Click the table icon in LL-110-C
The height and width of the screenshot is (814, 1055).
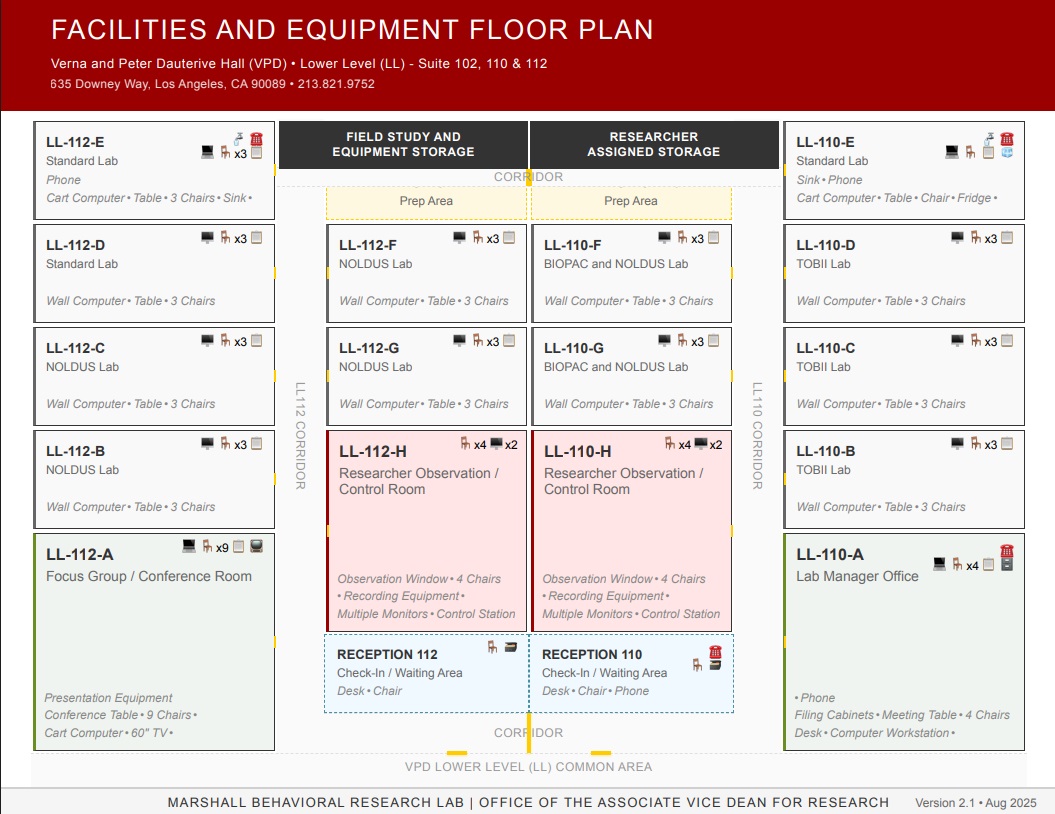tap(1007, 341)
